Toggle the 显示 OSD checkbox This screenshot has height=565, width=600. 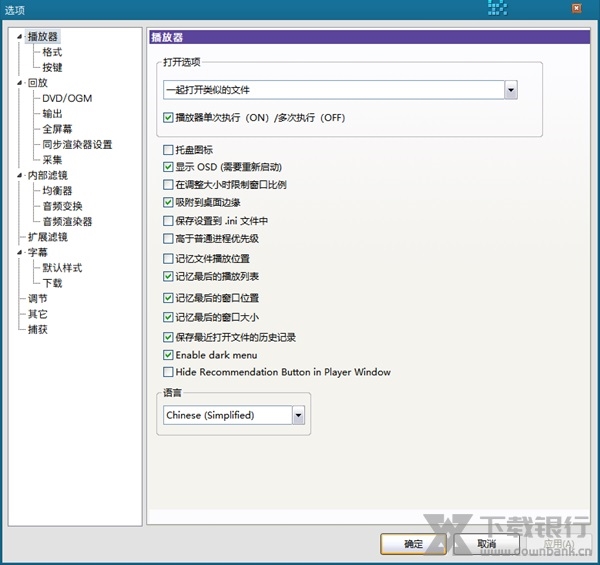pyautogui.click(x=168, y=167)
